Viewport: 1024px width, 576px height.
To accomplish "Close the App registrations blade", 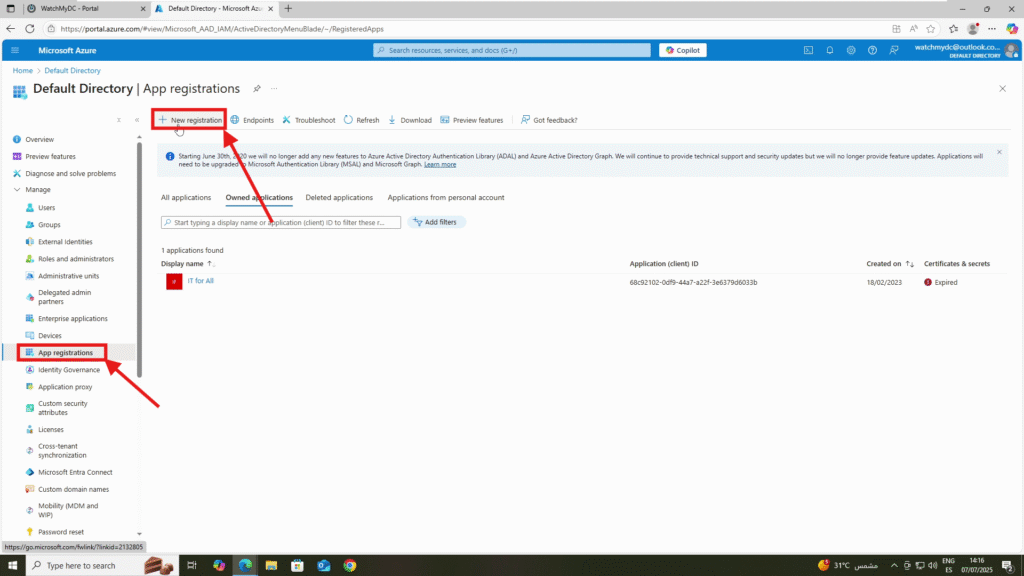I will point(1002,89).
